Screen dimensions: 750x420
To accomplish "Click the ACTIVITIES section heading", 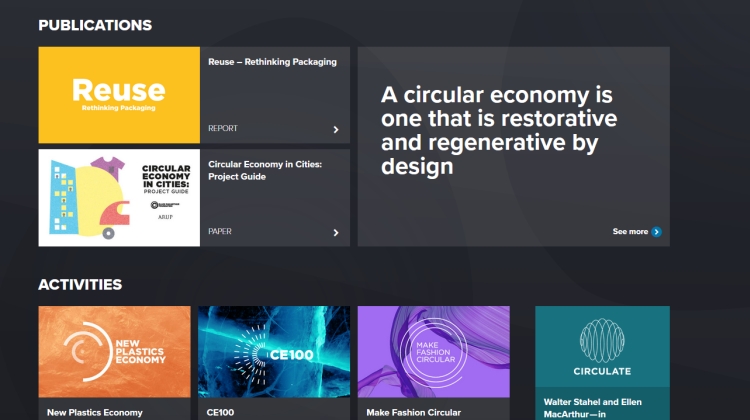I will [x=80, y=285].
